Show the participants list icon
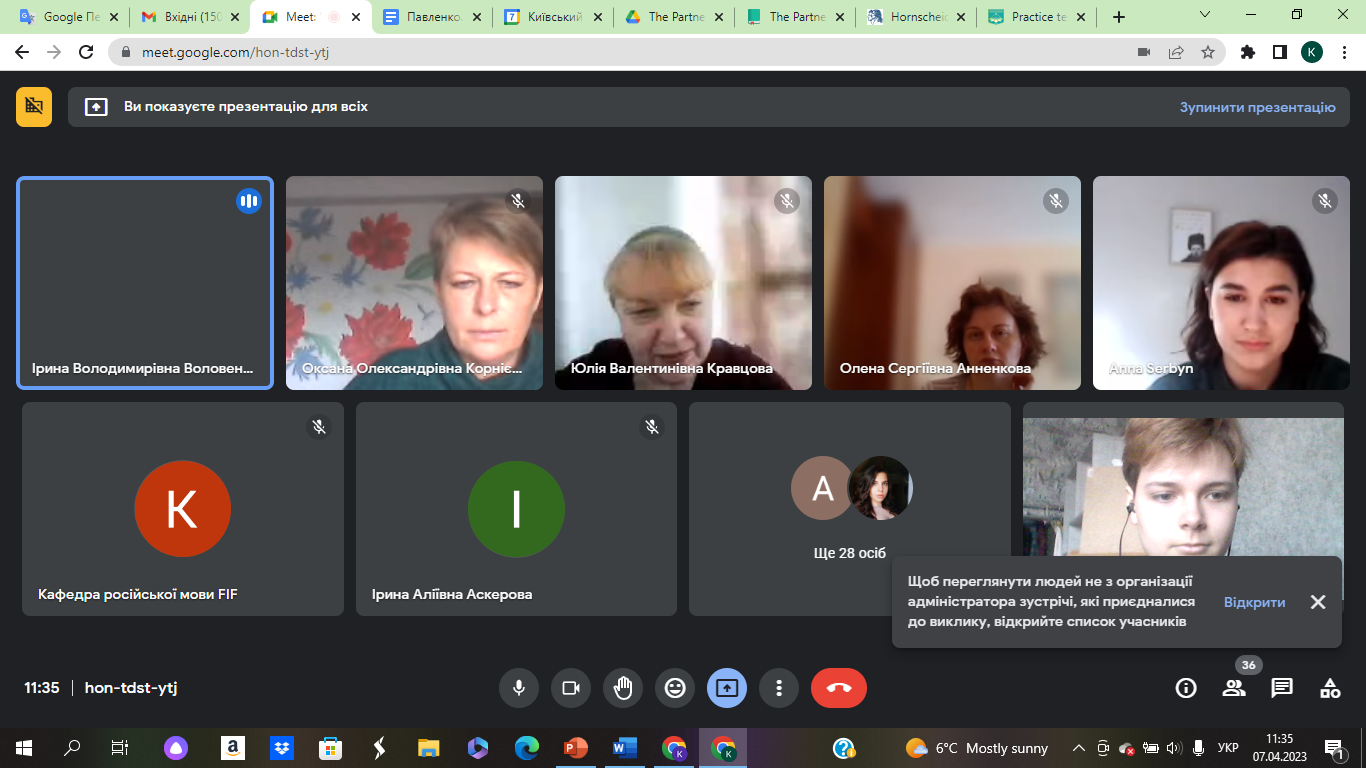1366x768 pixels. click(x=1234, y=688)
